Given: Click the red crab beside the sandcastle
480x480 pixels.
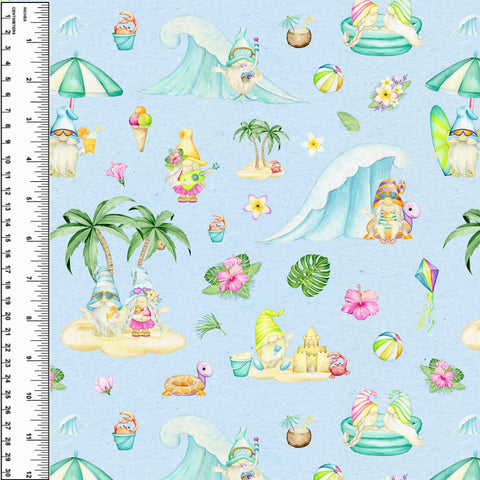Looking at the screenshot, I should (339, 364).
